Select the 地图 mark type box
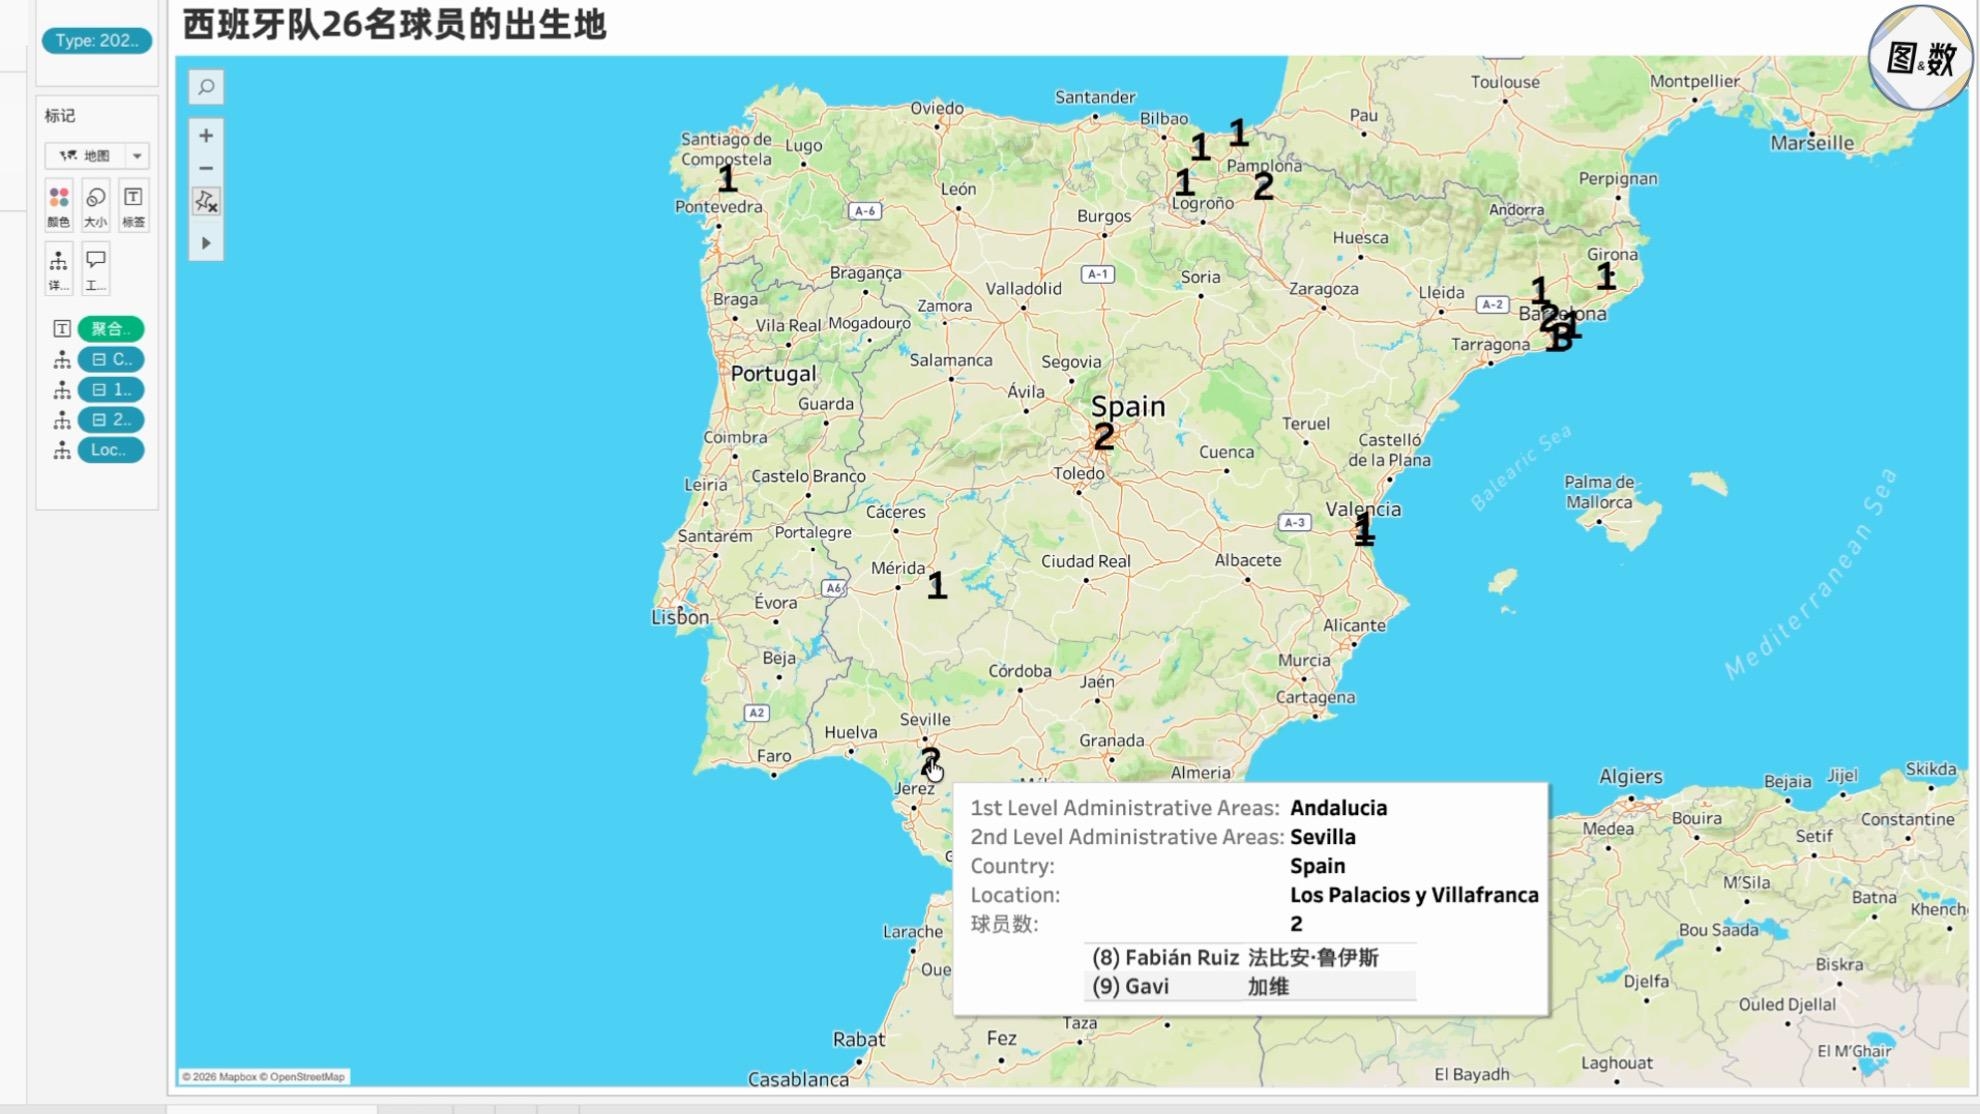Viewport: 1980px width, 1114px height. click(97, 156)
